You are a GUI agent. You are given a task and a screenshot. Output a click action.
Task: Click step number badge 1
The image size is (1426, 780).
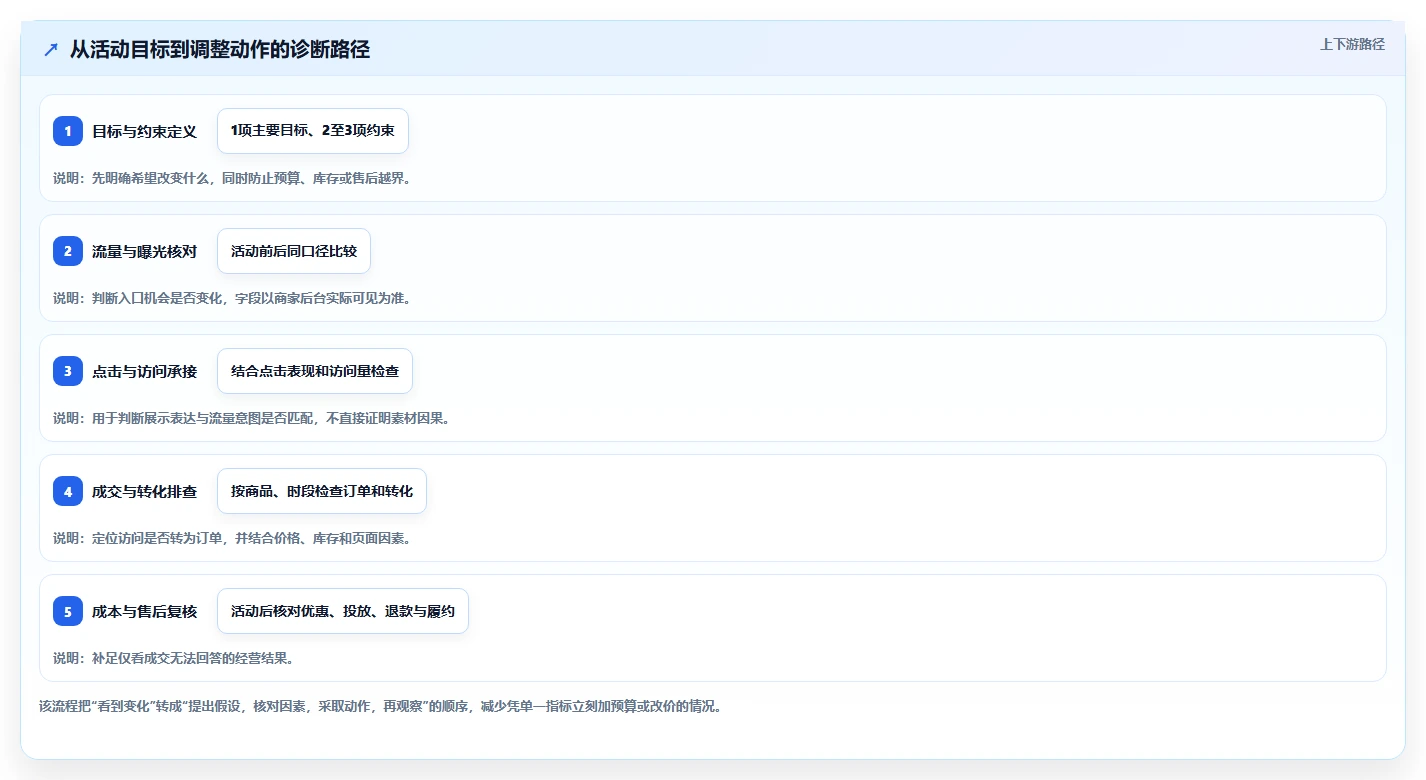(x=68, y=131)
